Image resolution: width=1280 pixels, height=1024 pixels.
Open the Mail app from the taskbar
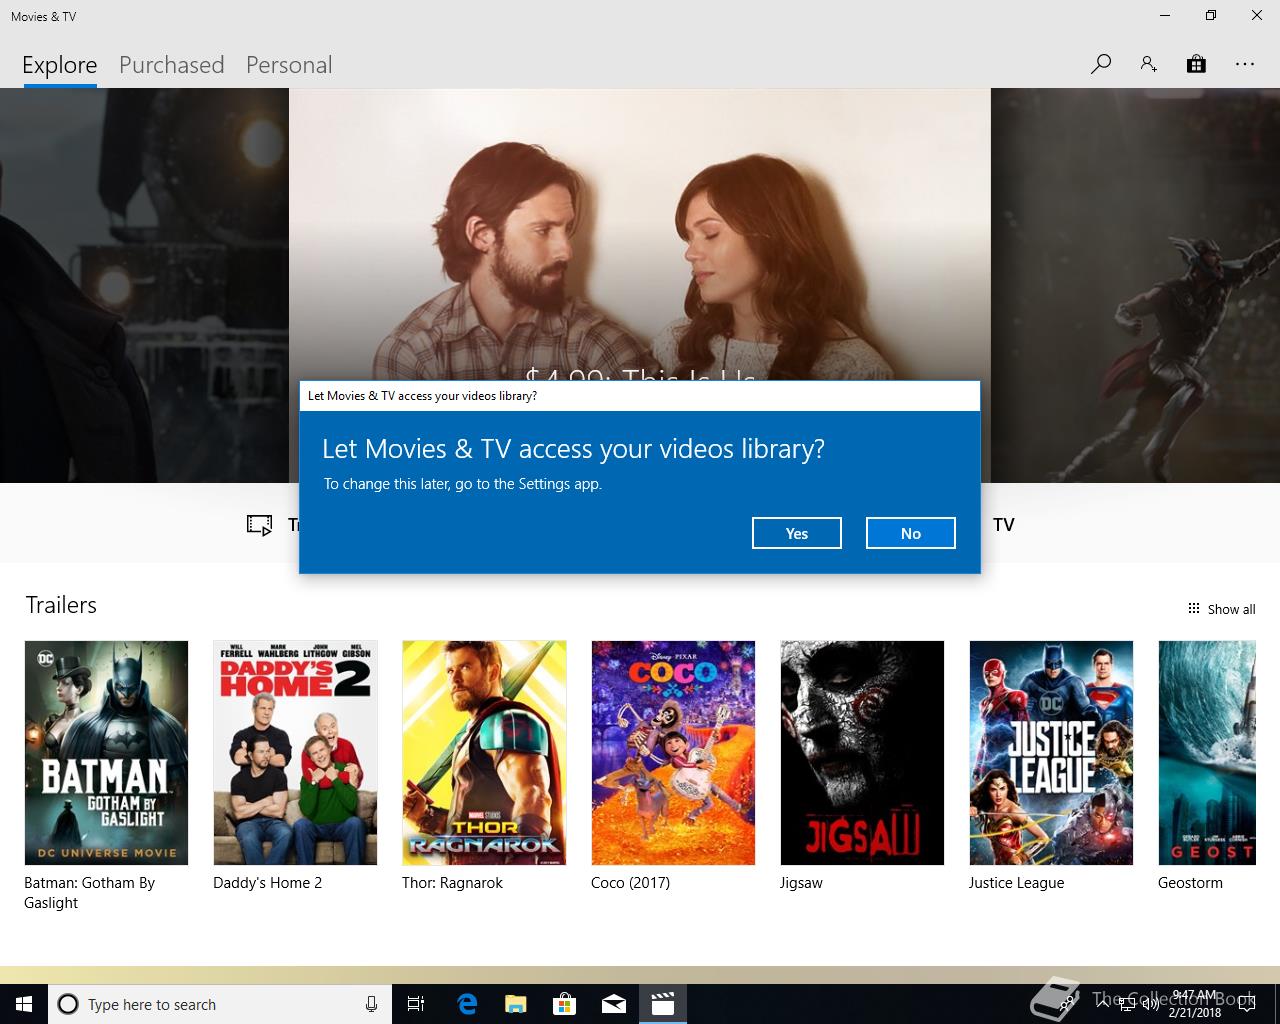click(x=614, y=1004)
